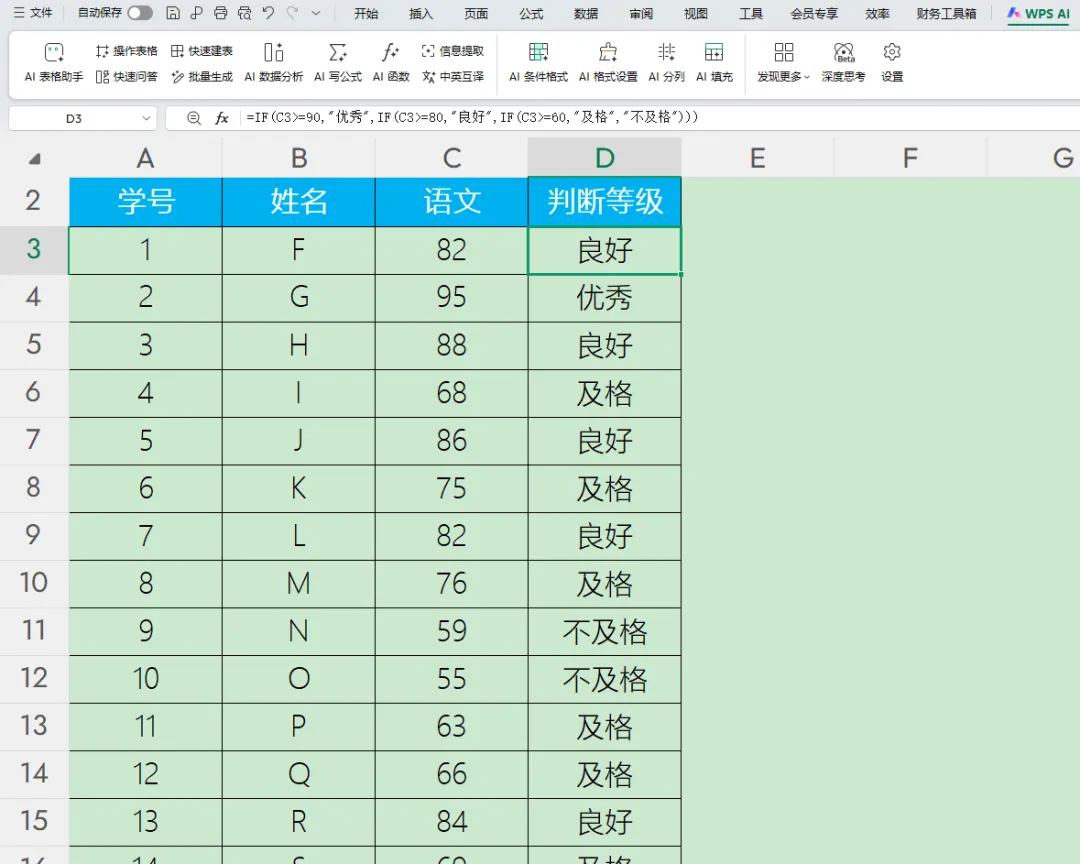Open AI 数据分析
1080x864 pixels.
[x=273, y=63]
